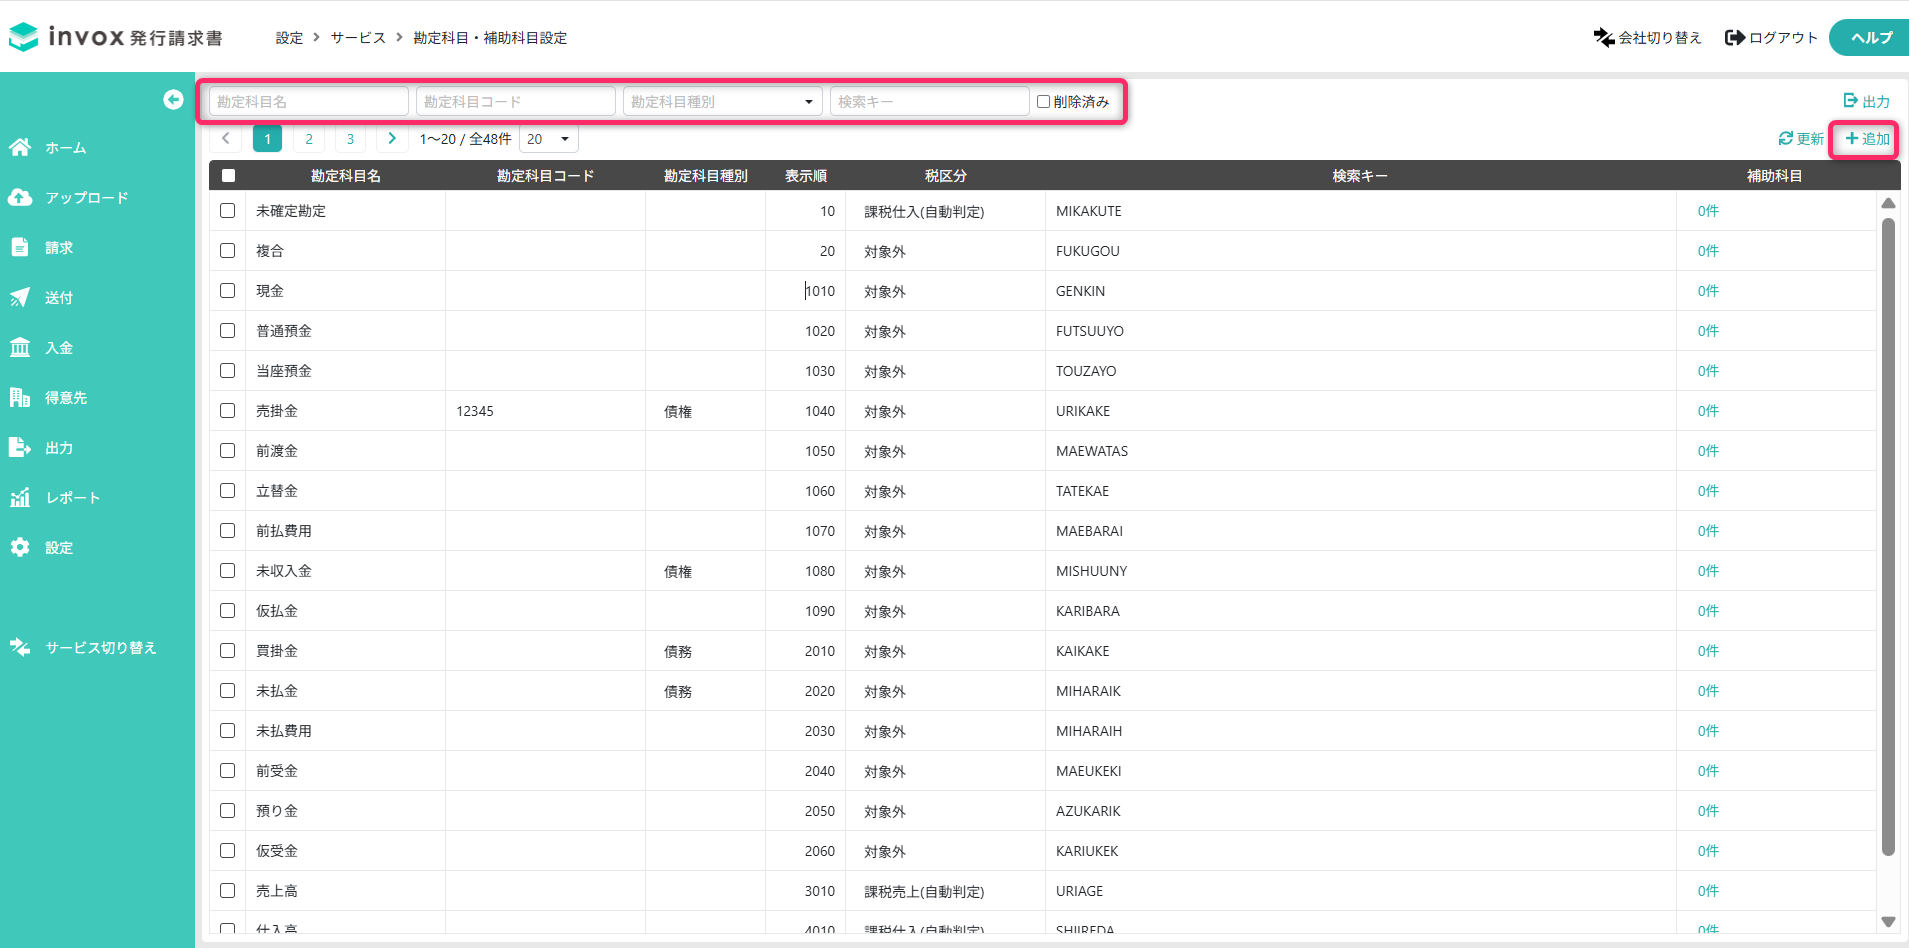The height and width of the screenshot is (948, 1909).
Task: Open 0件 link for 未確定勘定
Action: tap(1708, 211)
